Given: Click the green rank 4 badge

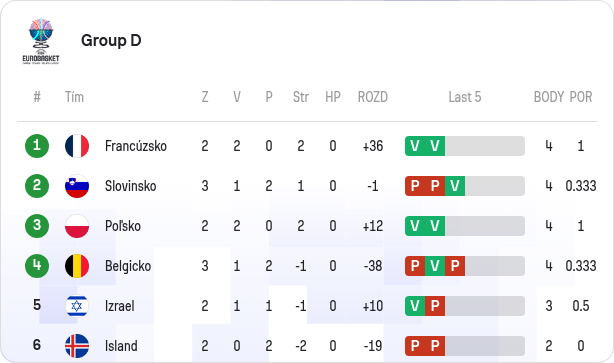Looking at the screenshot, I should coord(37,266).
